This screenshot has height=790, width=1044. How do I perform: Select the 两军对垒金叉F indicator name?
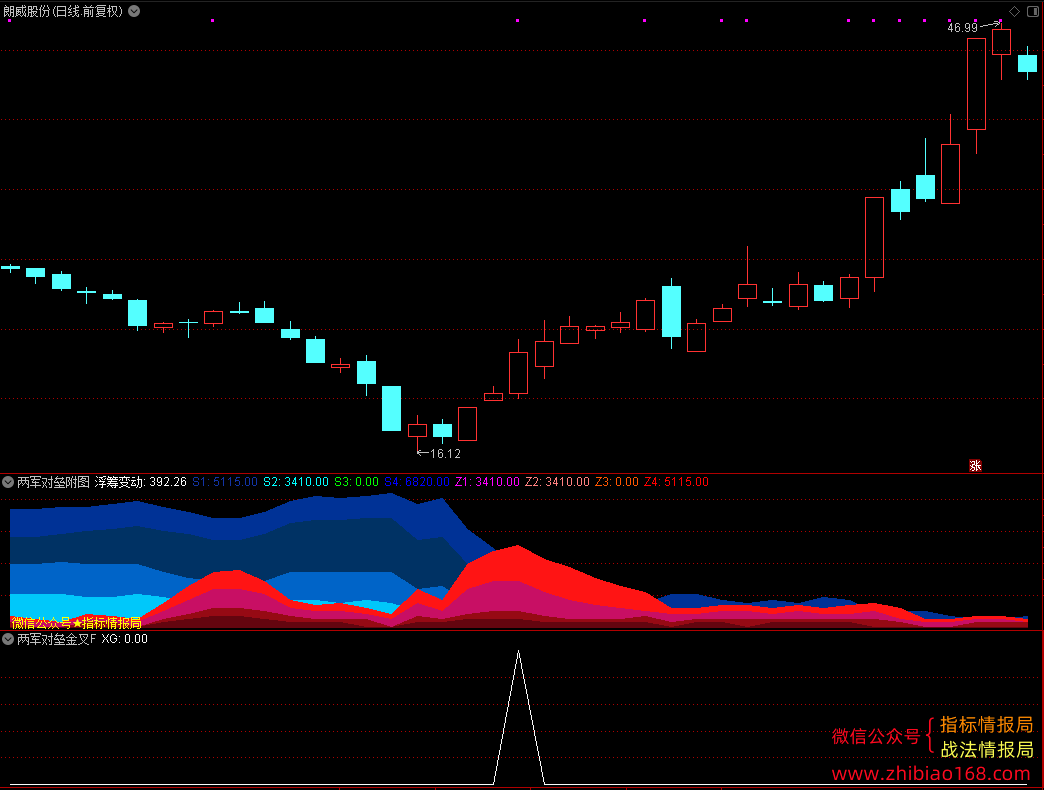point(57,639)
